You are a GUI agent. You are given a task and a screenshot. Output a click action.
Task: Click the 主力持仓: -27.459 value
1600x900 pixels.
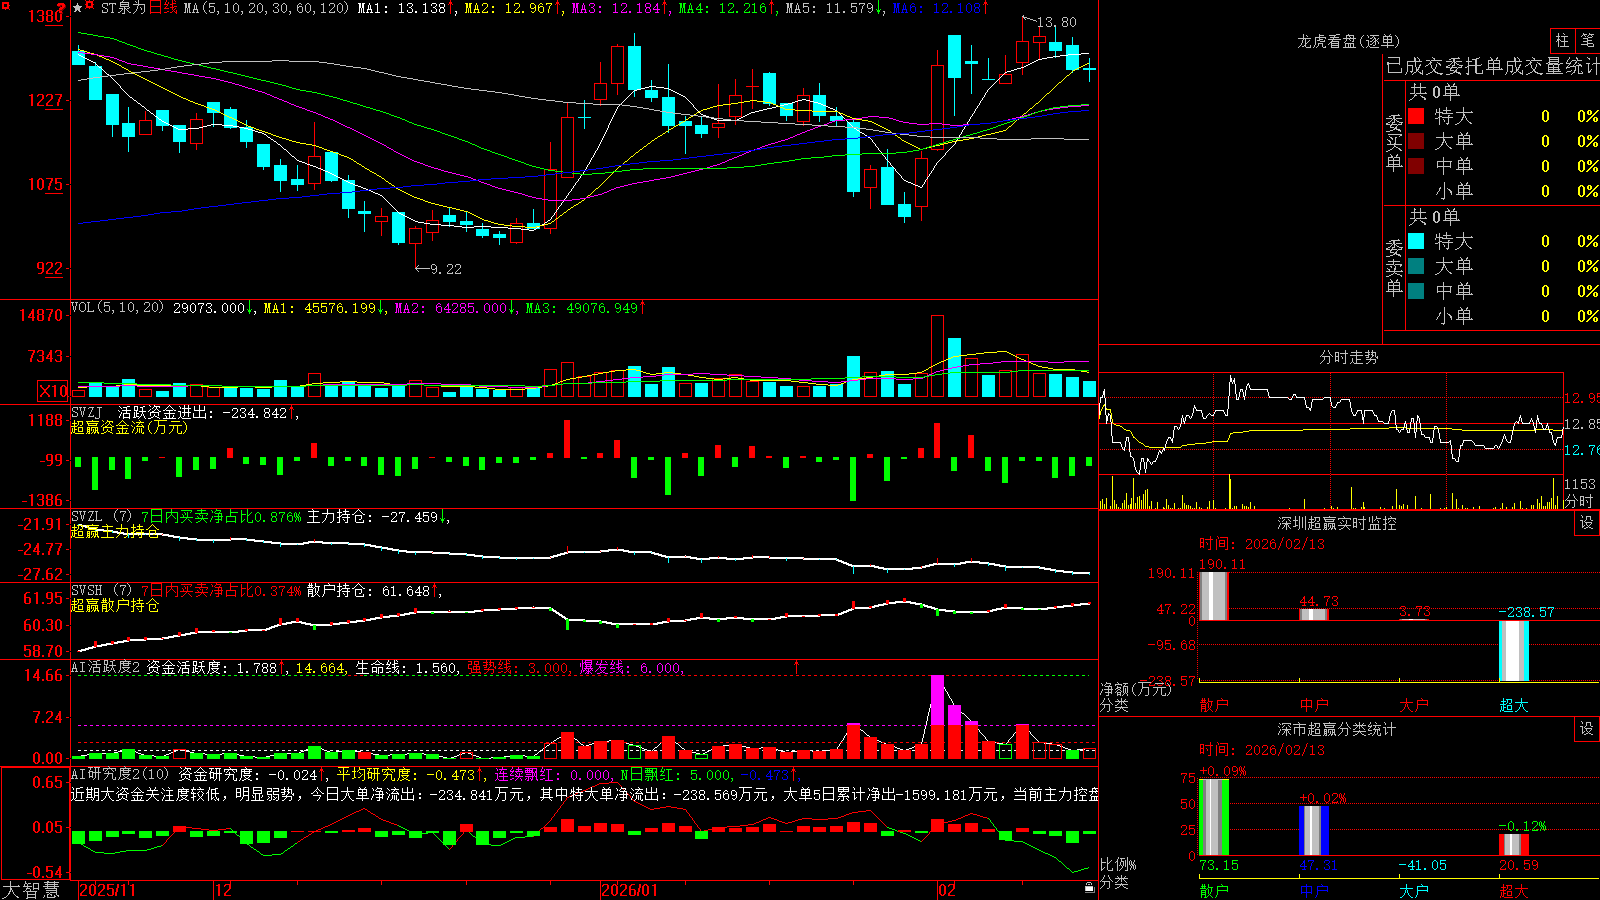(x=373, y=517)
